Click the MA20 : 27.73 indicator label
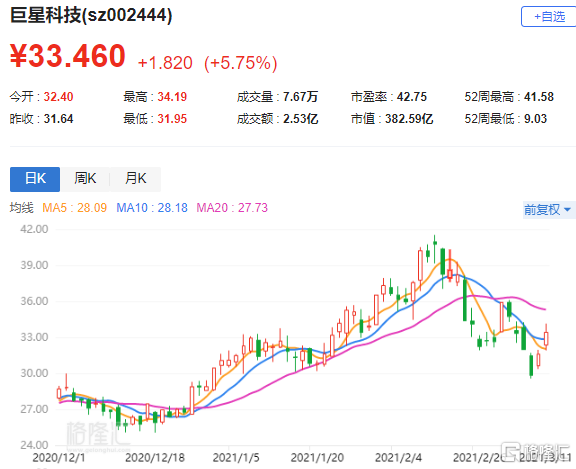 [x=232, y=208]
